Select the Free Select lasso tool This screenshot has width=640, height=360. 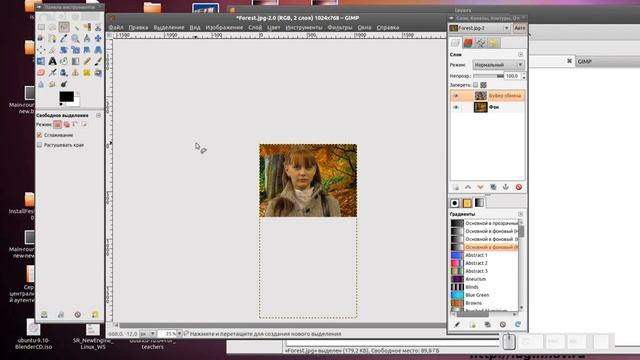point(64,27)
